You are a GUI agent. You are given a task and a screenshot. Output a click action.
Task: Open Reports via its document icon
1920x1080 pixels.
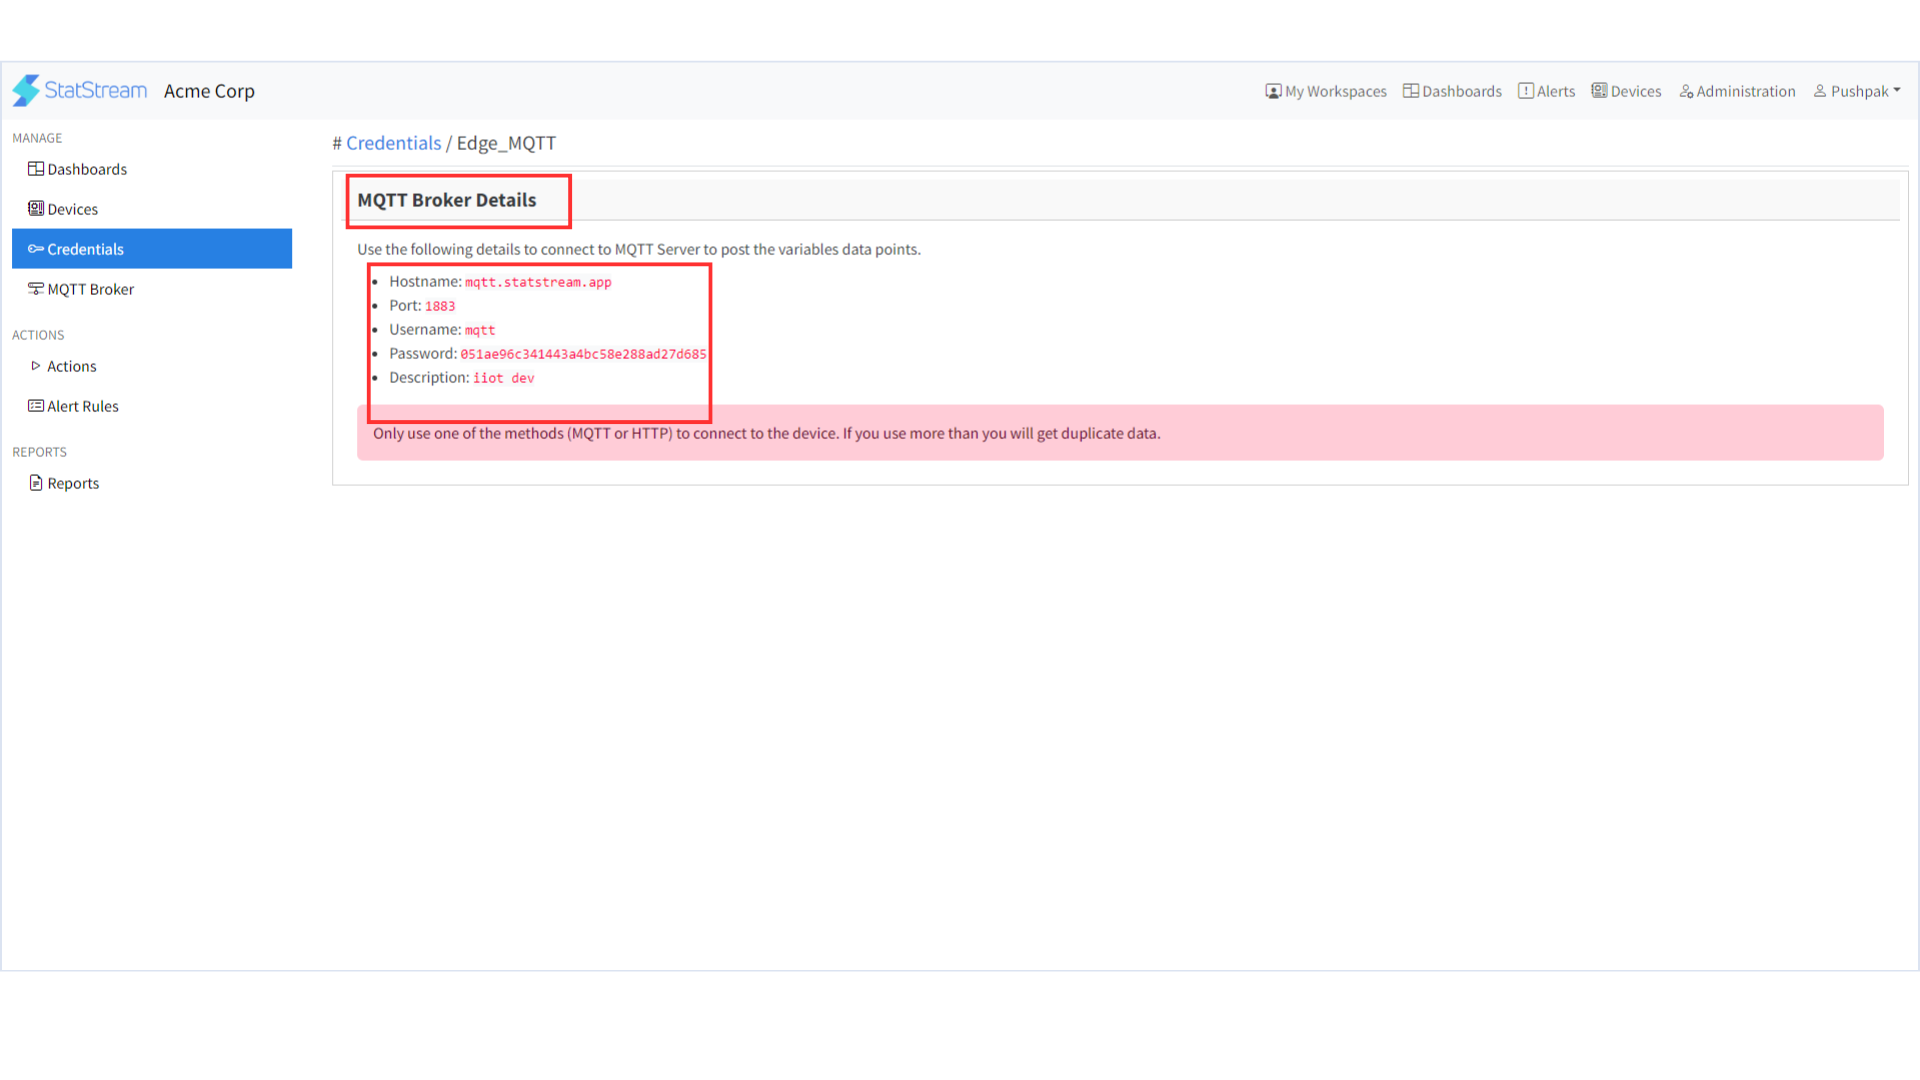pos(38,483)
